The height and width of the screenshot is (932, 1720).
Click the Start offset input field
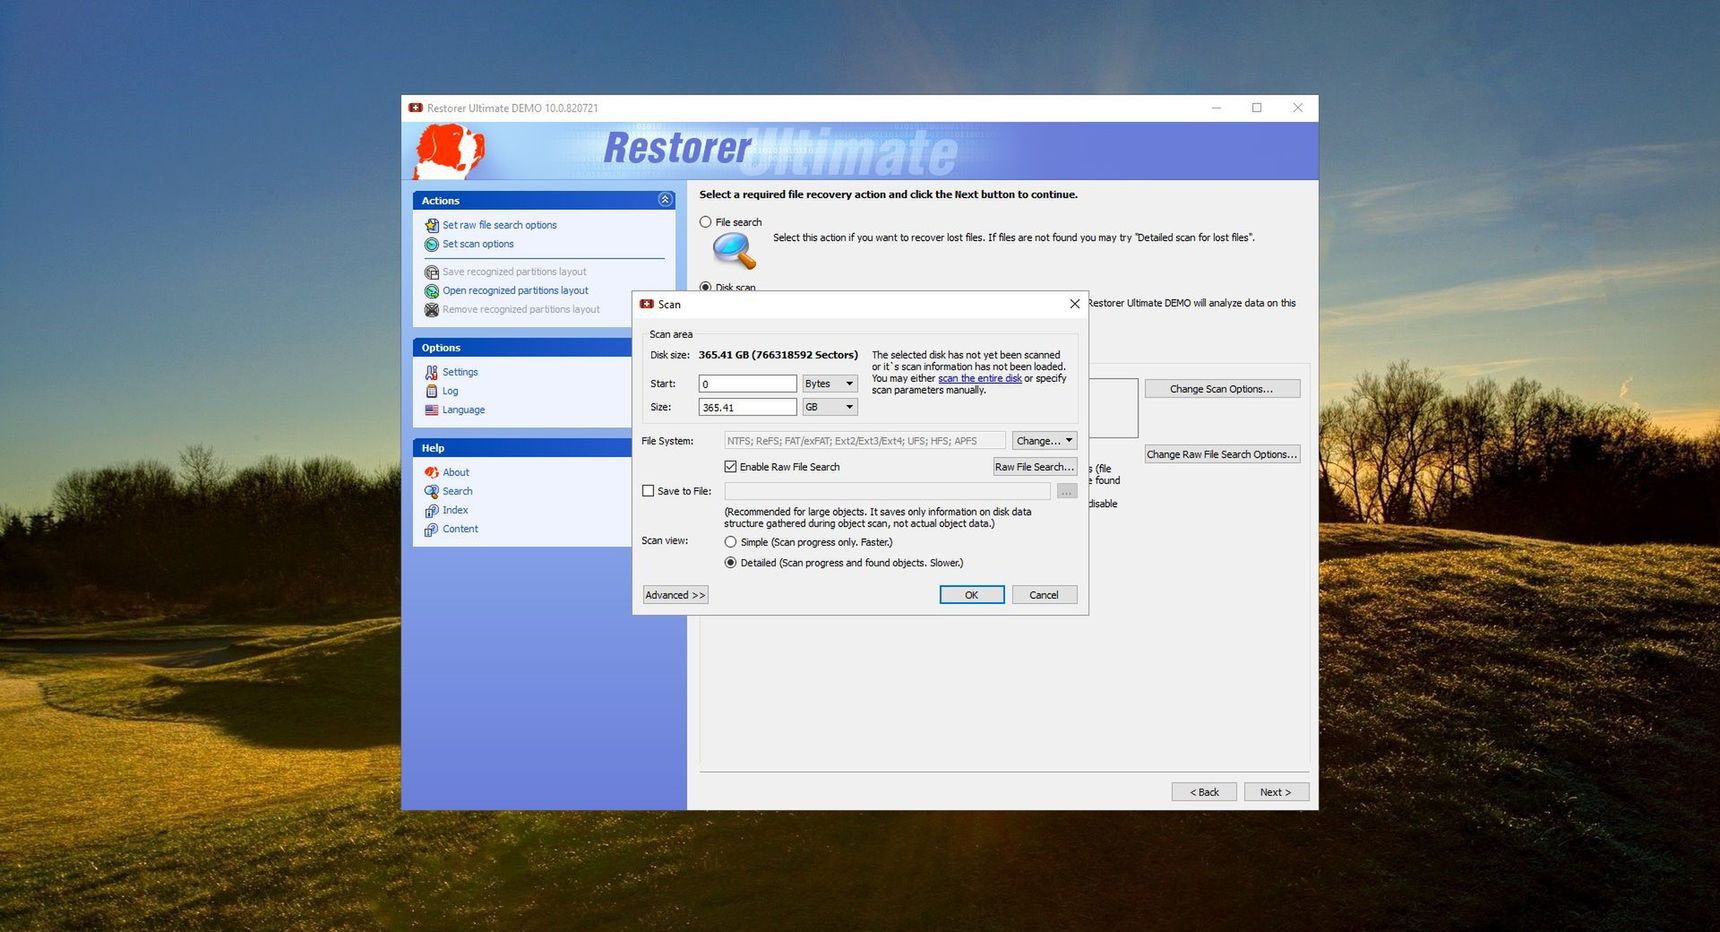point(748,384)
